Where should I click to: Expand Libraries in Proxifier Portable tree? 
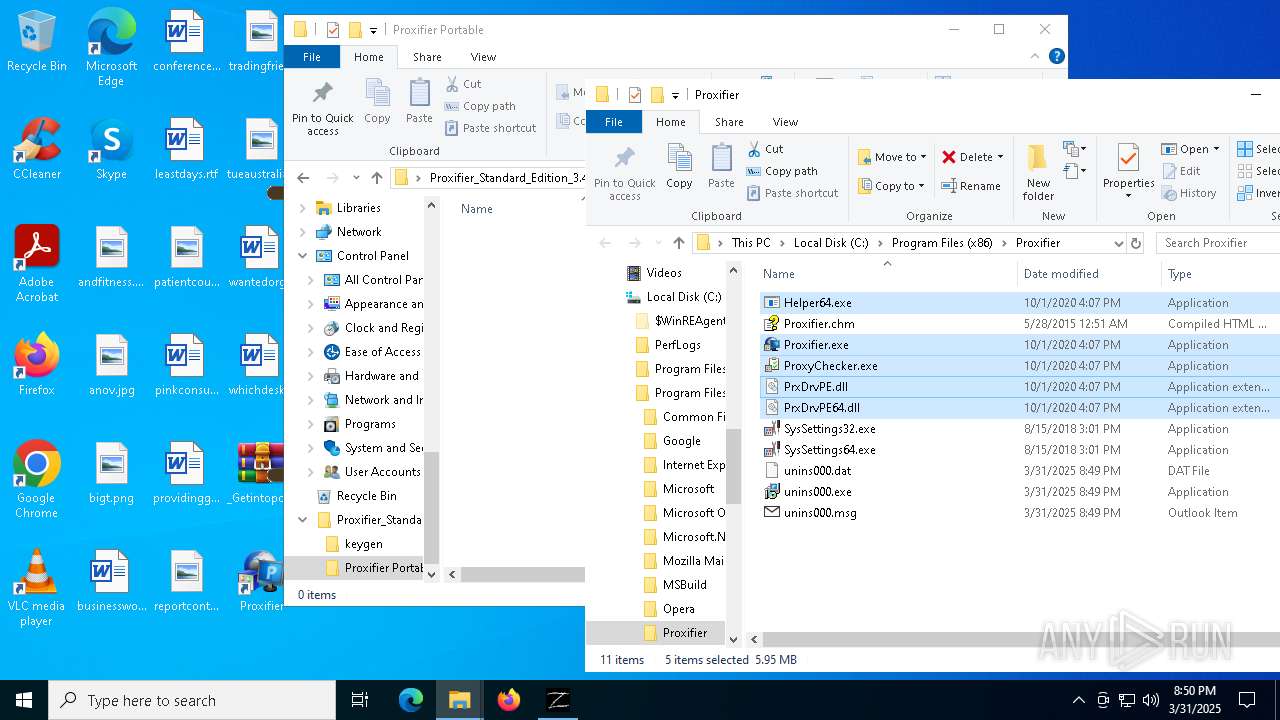coord(303,208)
